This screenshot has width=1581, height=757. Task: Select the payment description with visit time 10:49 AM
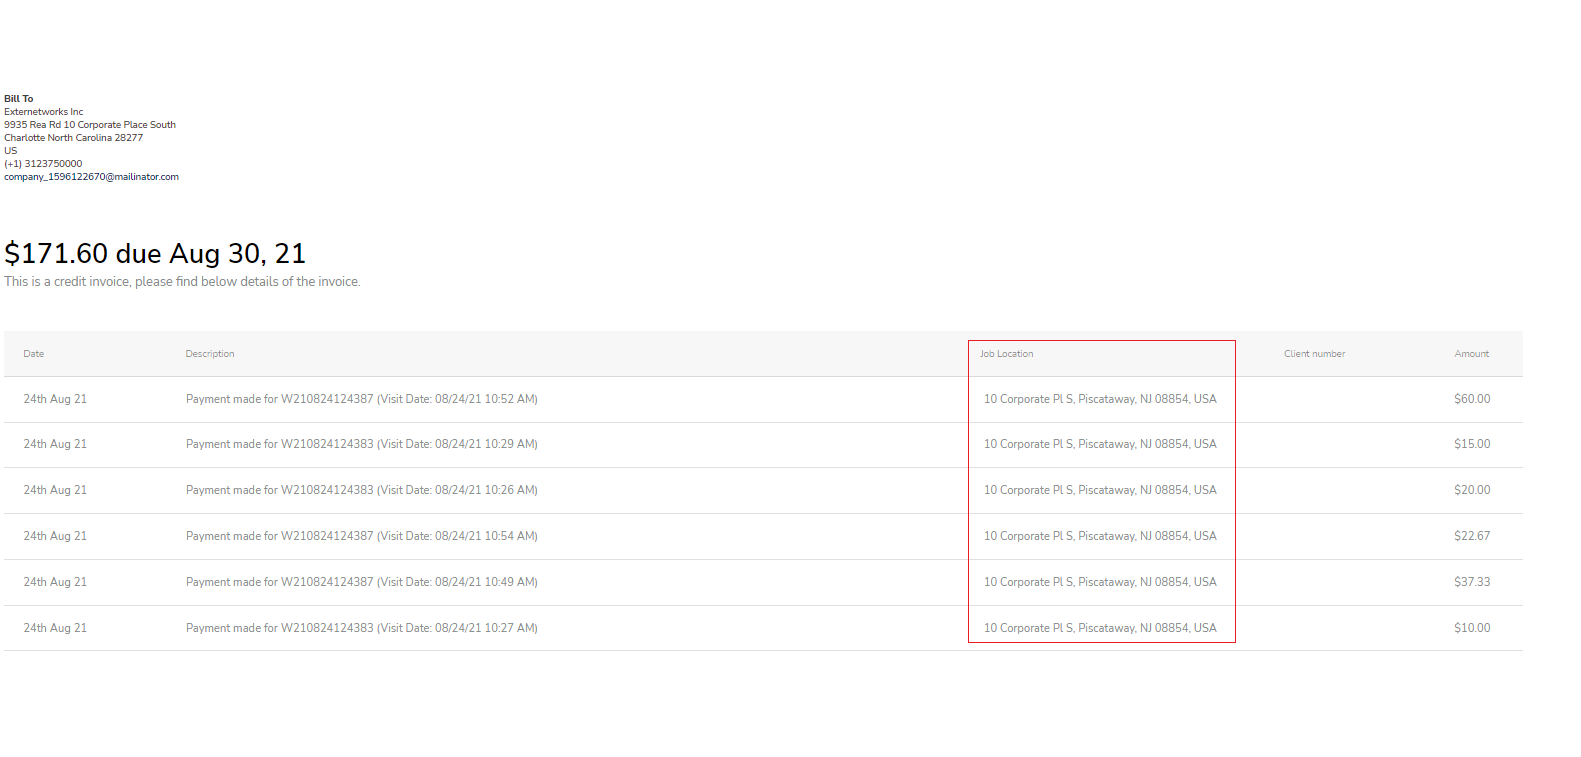tap(362, 582)
